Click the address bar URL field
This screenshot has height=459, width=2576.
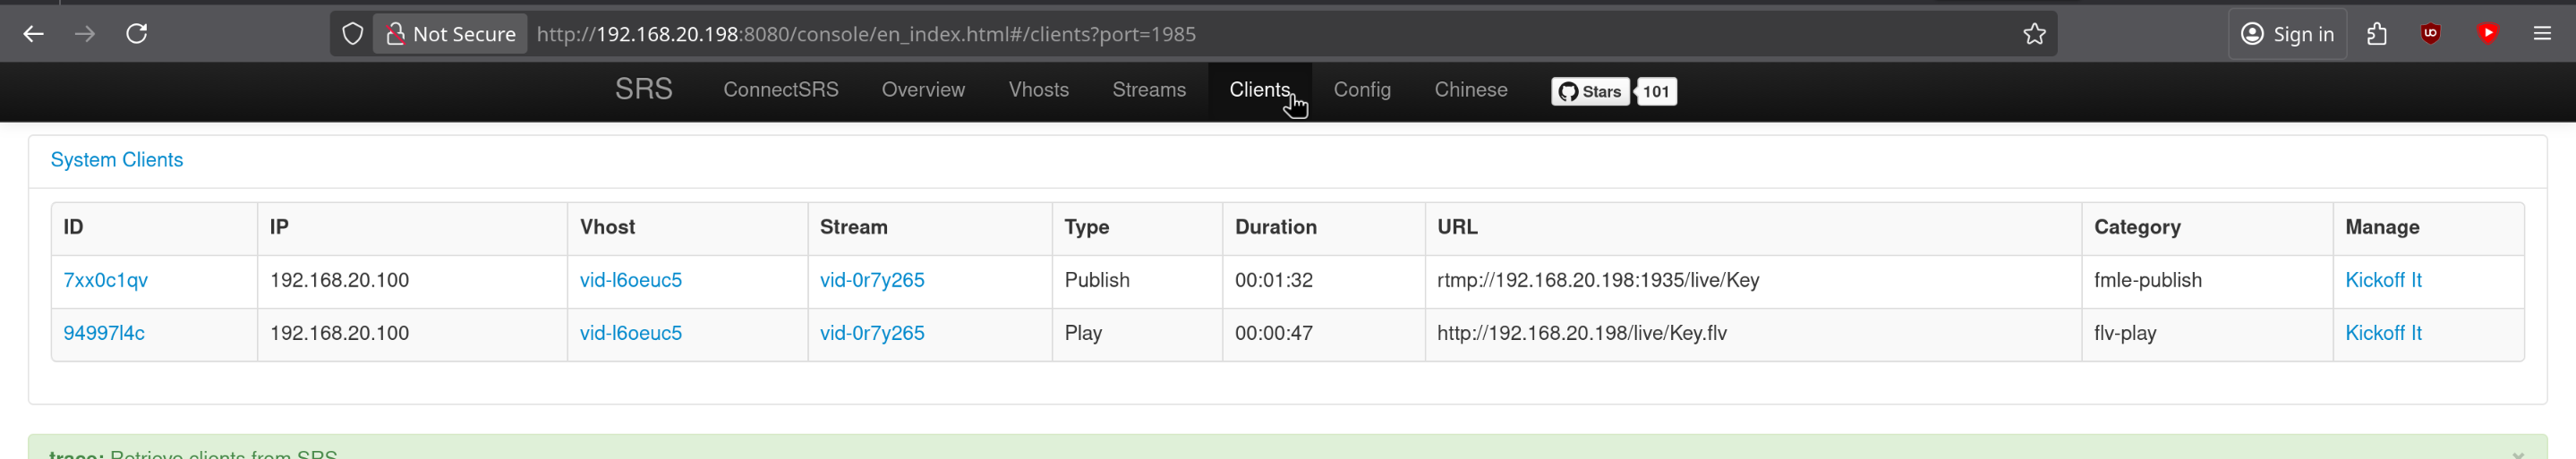[x=1200, y=34]
